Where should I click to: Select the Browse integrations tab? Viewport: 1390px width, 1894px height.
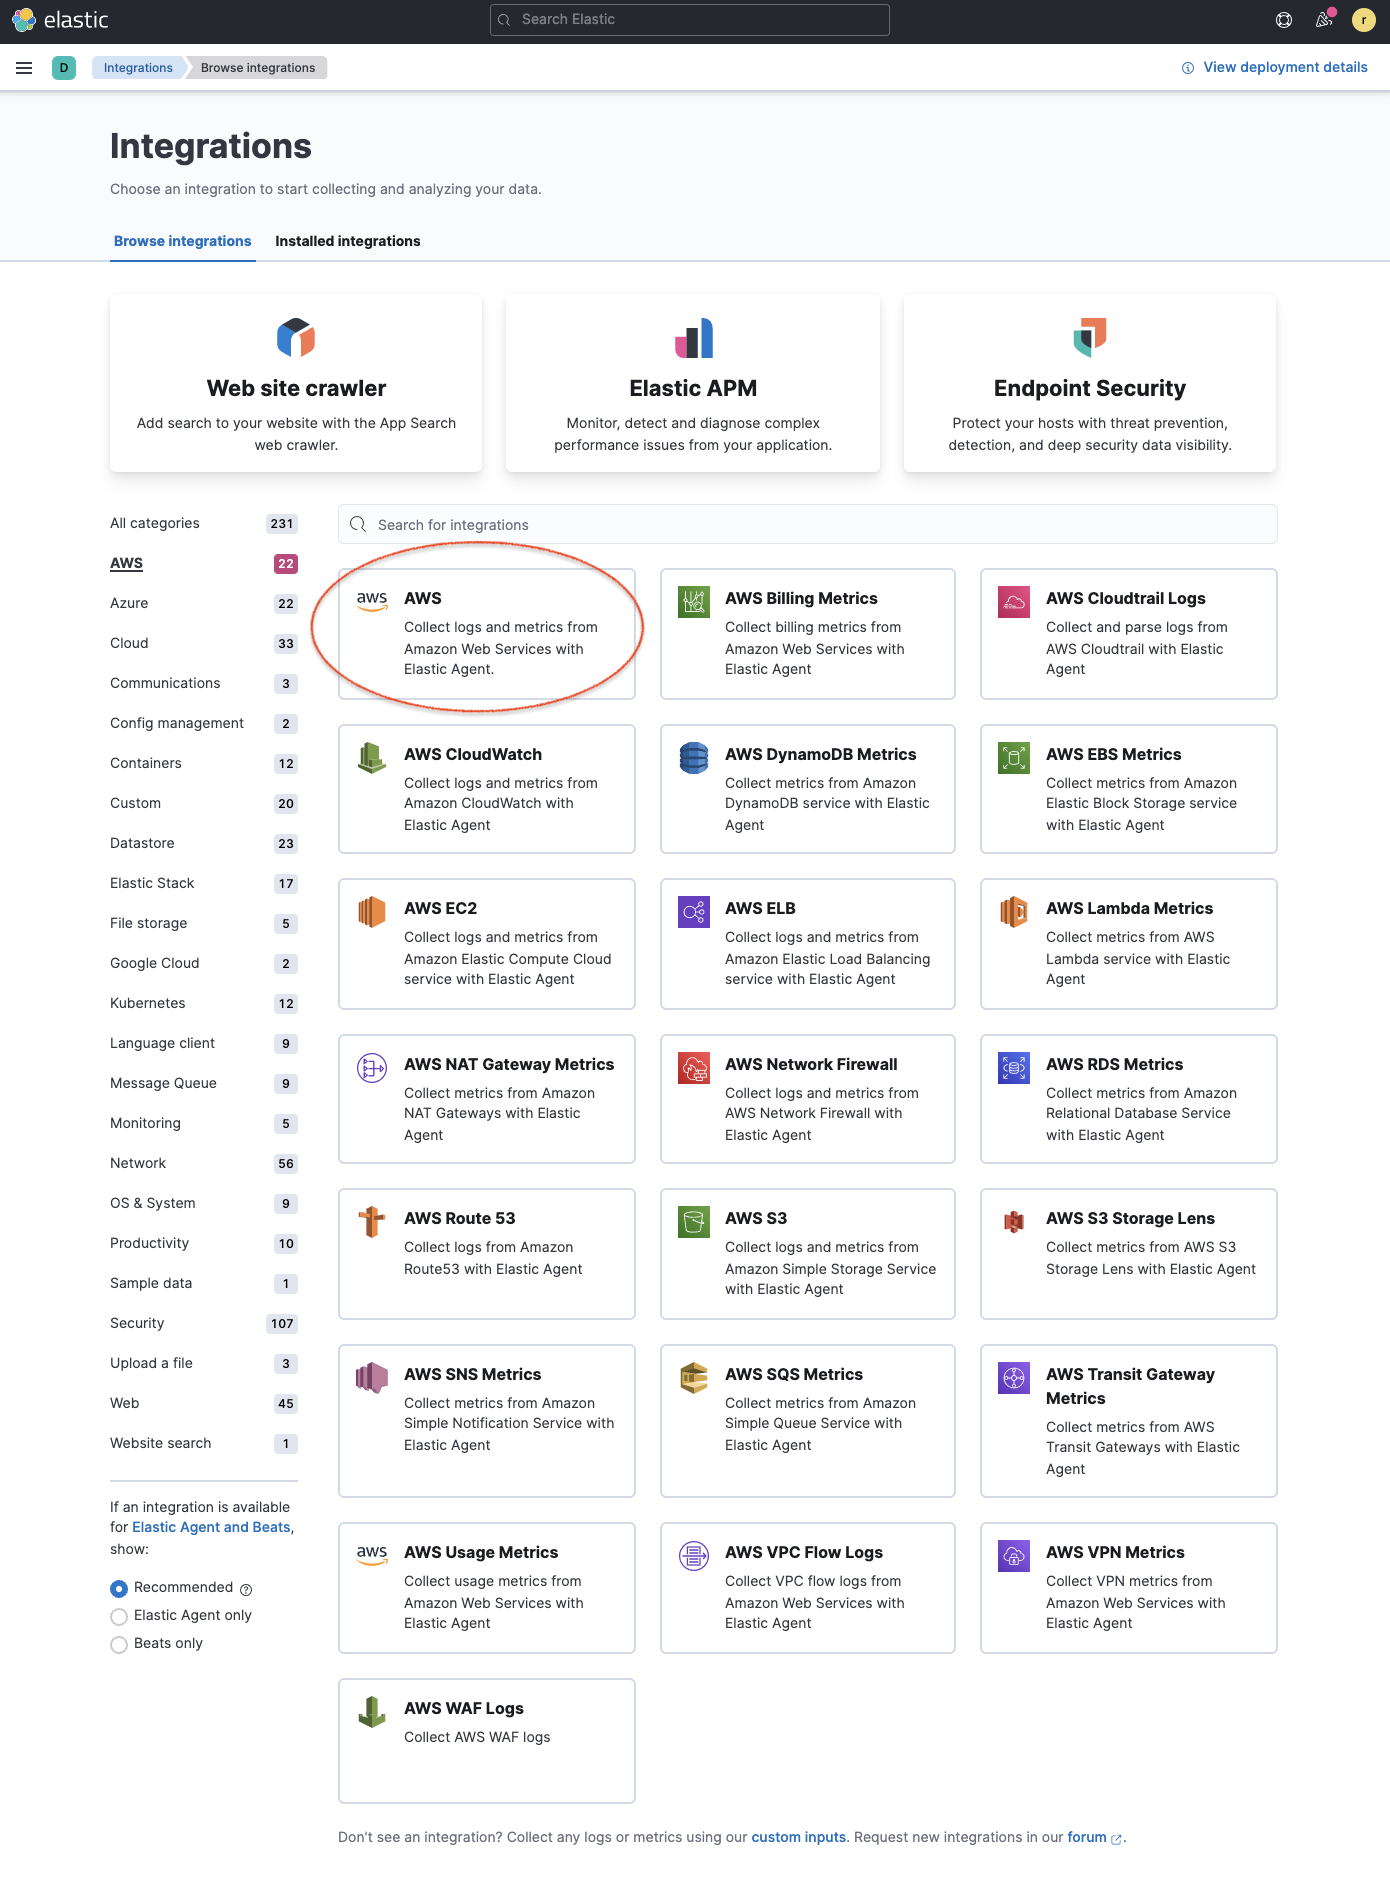point(182,241)
